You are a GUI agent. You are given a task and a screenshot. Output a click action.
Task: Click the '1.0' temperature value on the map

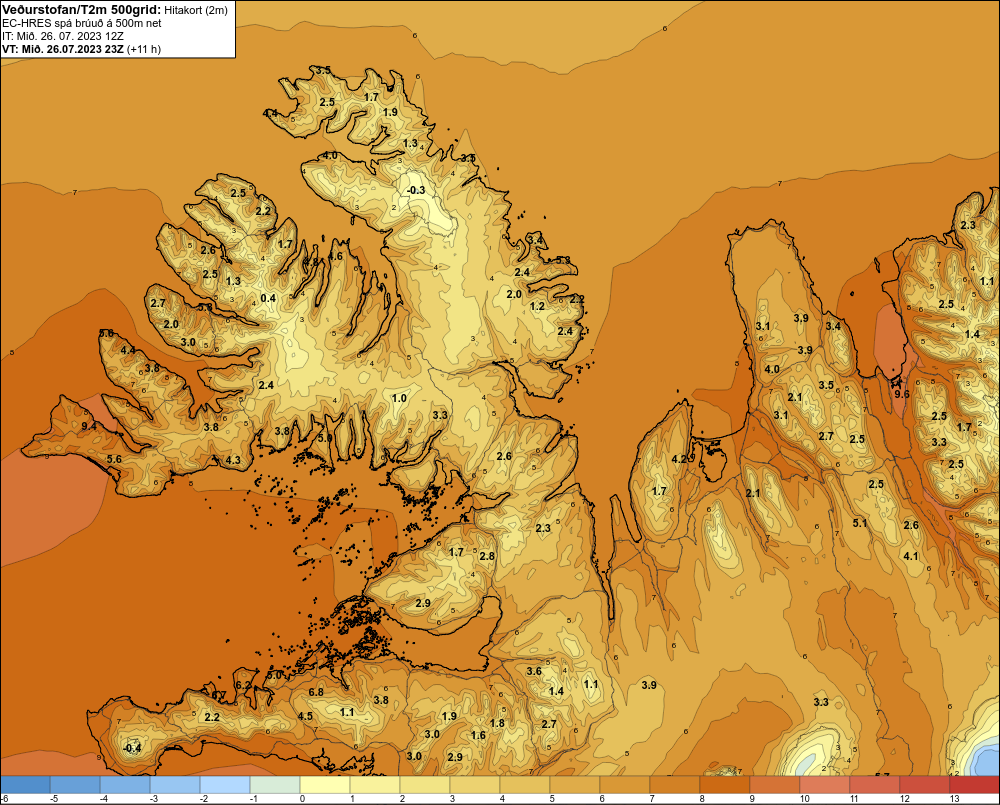click(x=399, y=398)
